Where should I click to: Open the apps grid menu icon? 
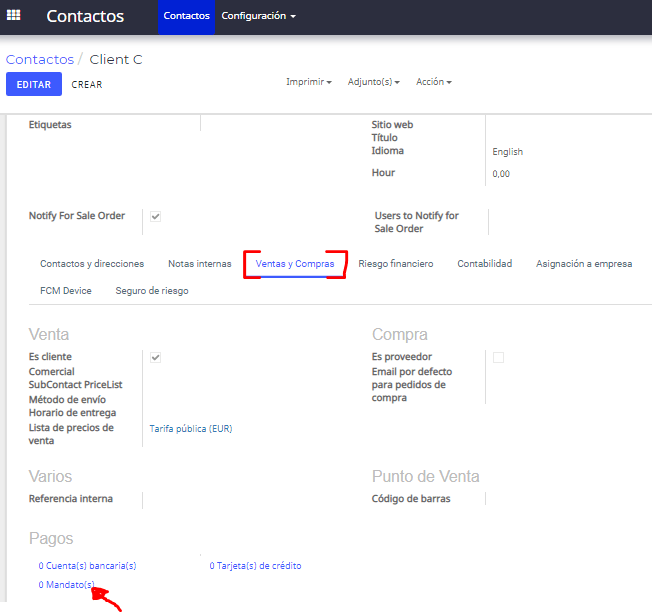[x=13, y=15]
